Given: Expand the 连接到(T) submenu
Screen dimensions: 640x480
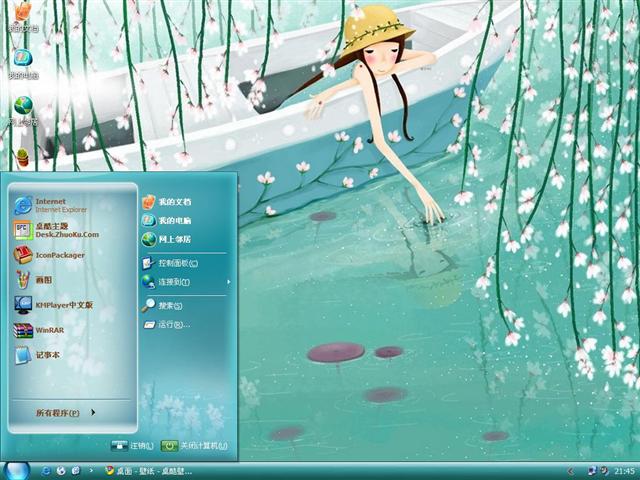Looking at the screenshot, I should (x=186, y=282).
